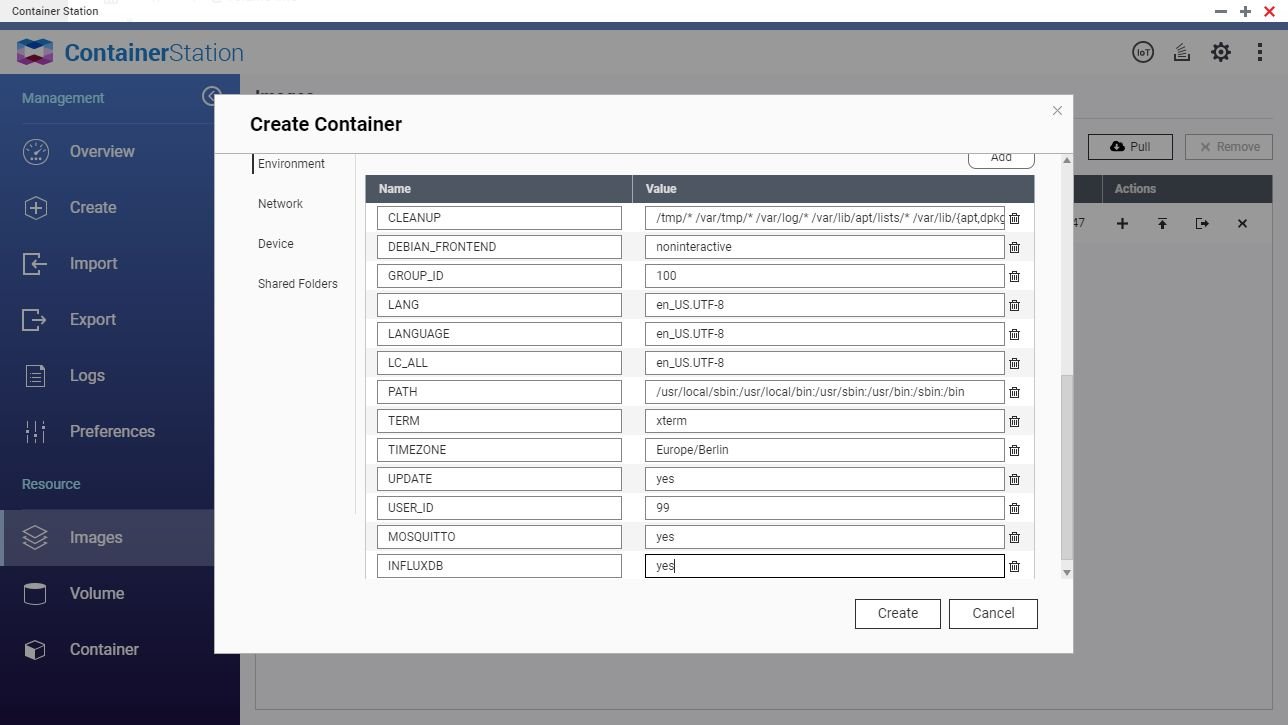Click trash icon for MOSQUITTO variable
Viewport: 1288px width, 725px height.
pos(1014,537)
